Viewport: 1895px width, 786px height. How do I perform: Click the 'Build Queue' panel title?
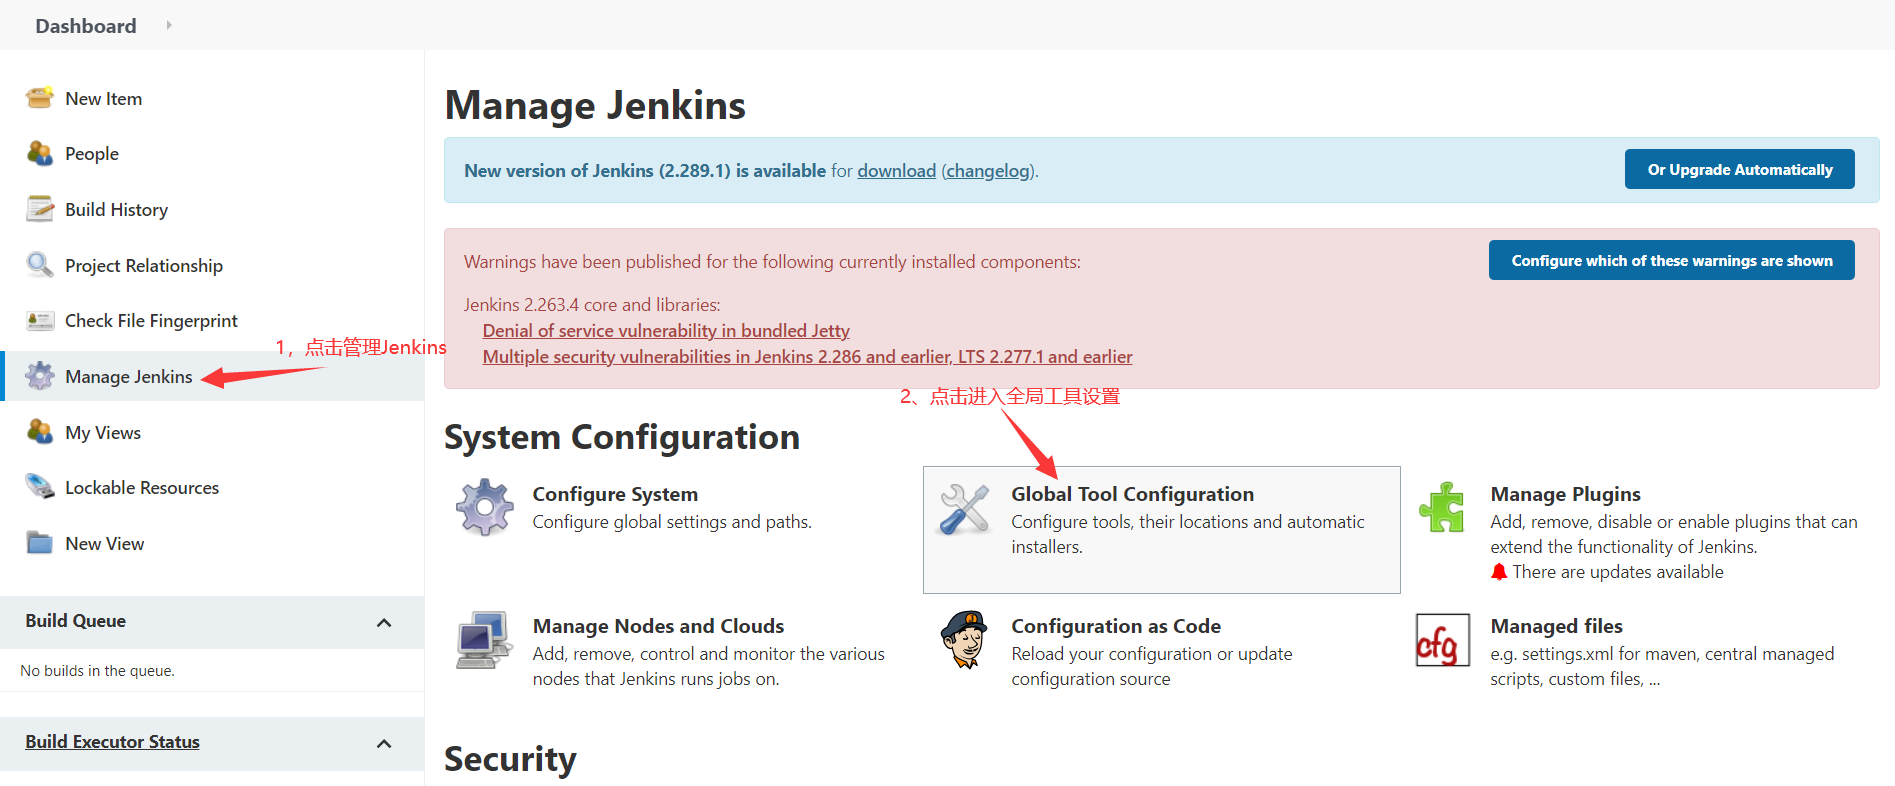[75, 621]
